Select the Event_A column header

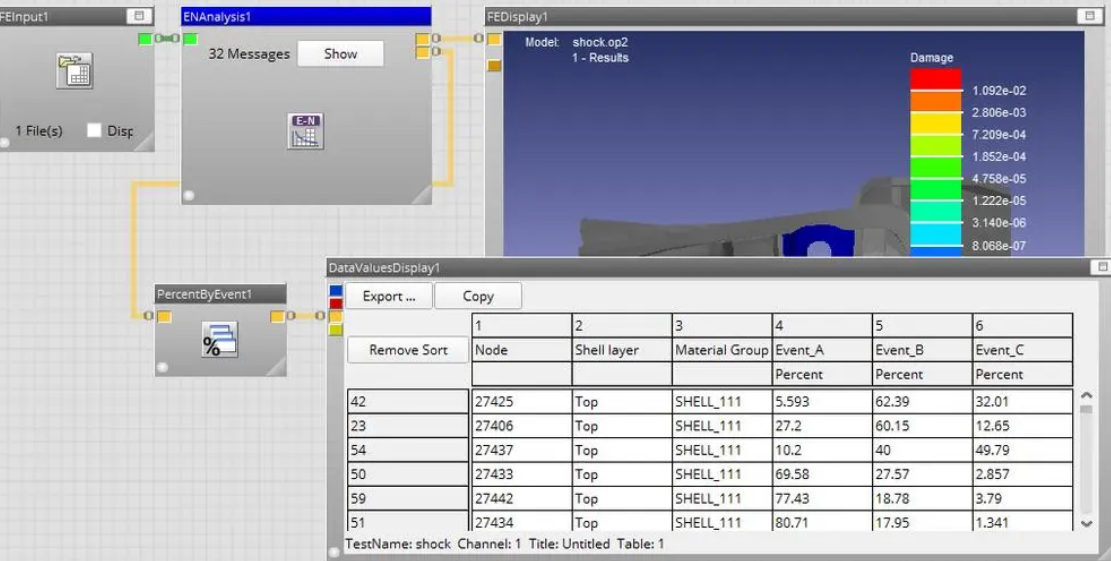pos(821,350)
